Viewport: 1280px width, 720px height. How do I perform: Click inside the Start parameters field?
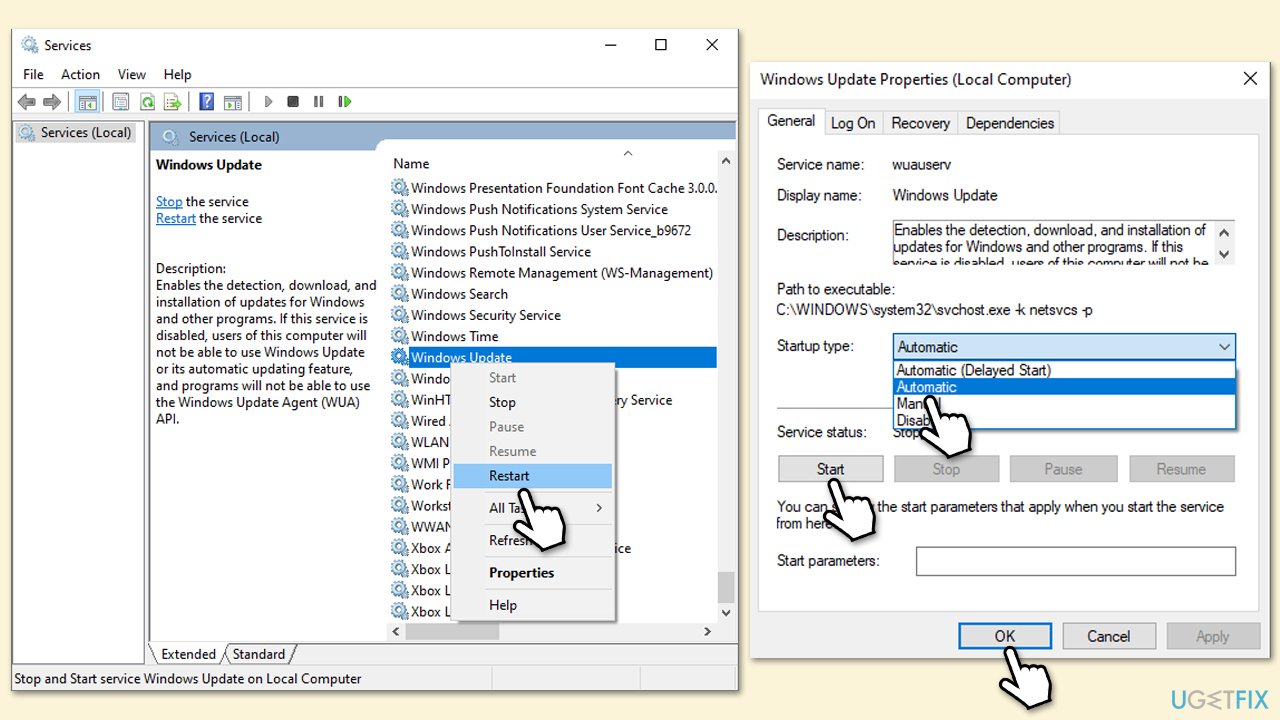[x=1075, y=561]
